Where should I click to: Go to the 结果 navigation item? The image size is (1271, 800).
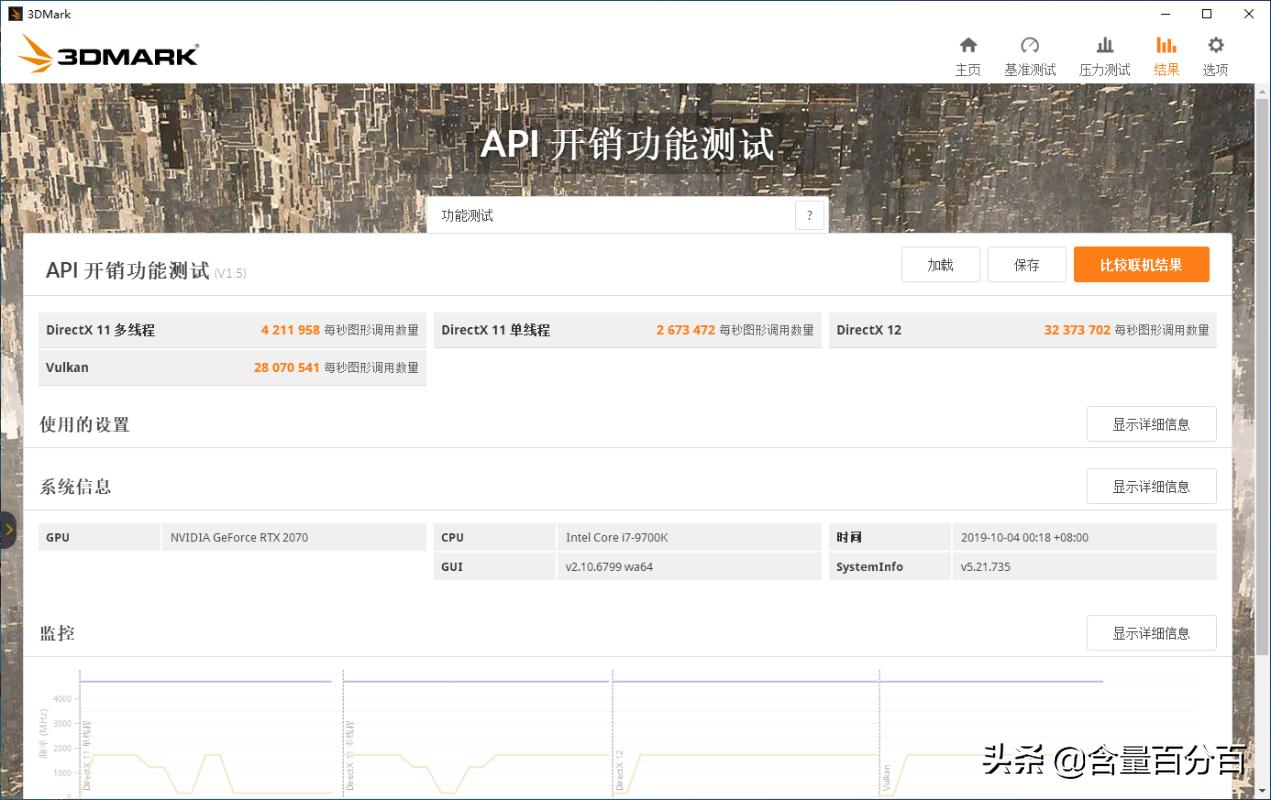coord(1165,55)
